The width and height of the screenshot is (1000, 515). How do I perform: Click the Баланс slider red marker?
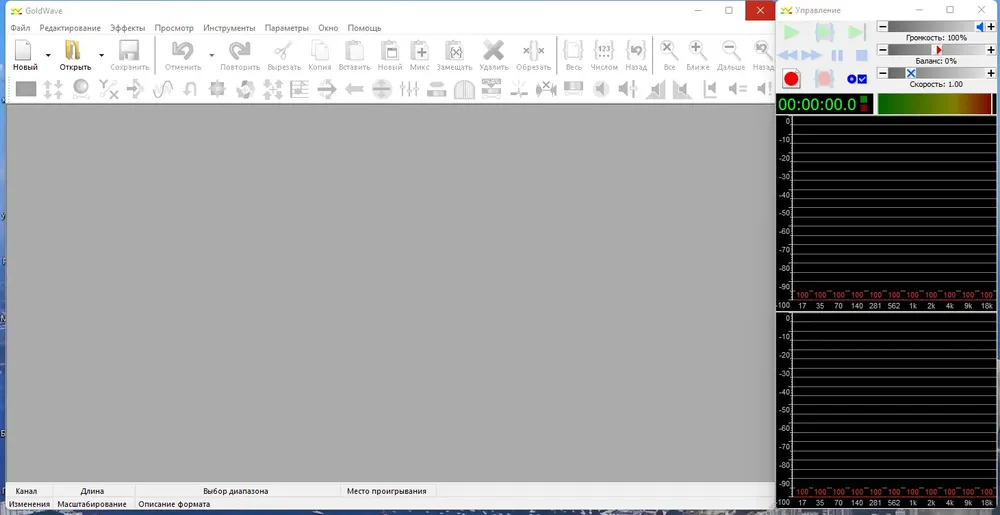coord(938,50)
